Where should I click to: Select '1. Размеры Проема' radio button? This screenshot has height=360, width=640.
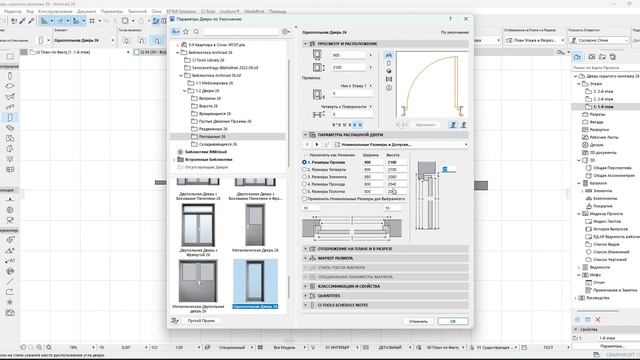304,162
